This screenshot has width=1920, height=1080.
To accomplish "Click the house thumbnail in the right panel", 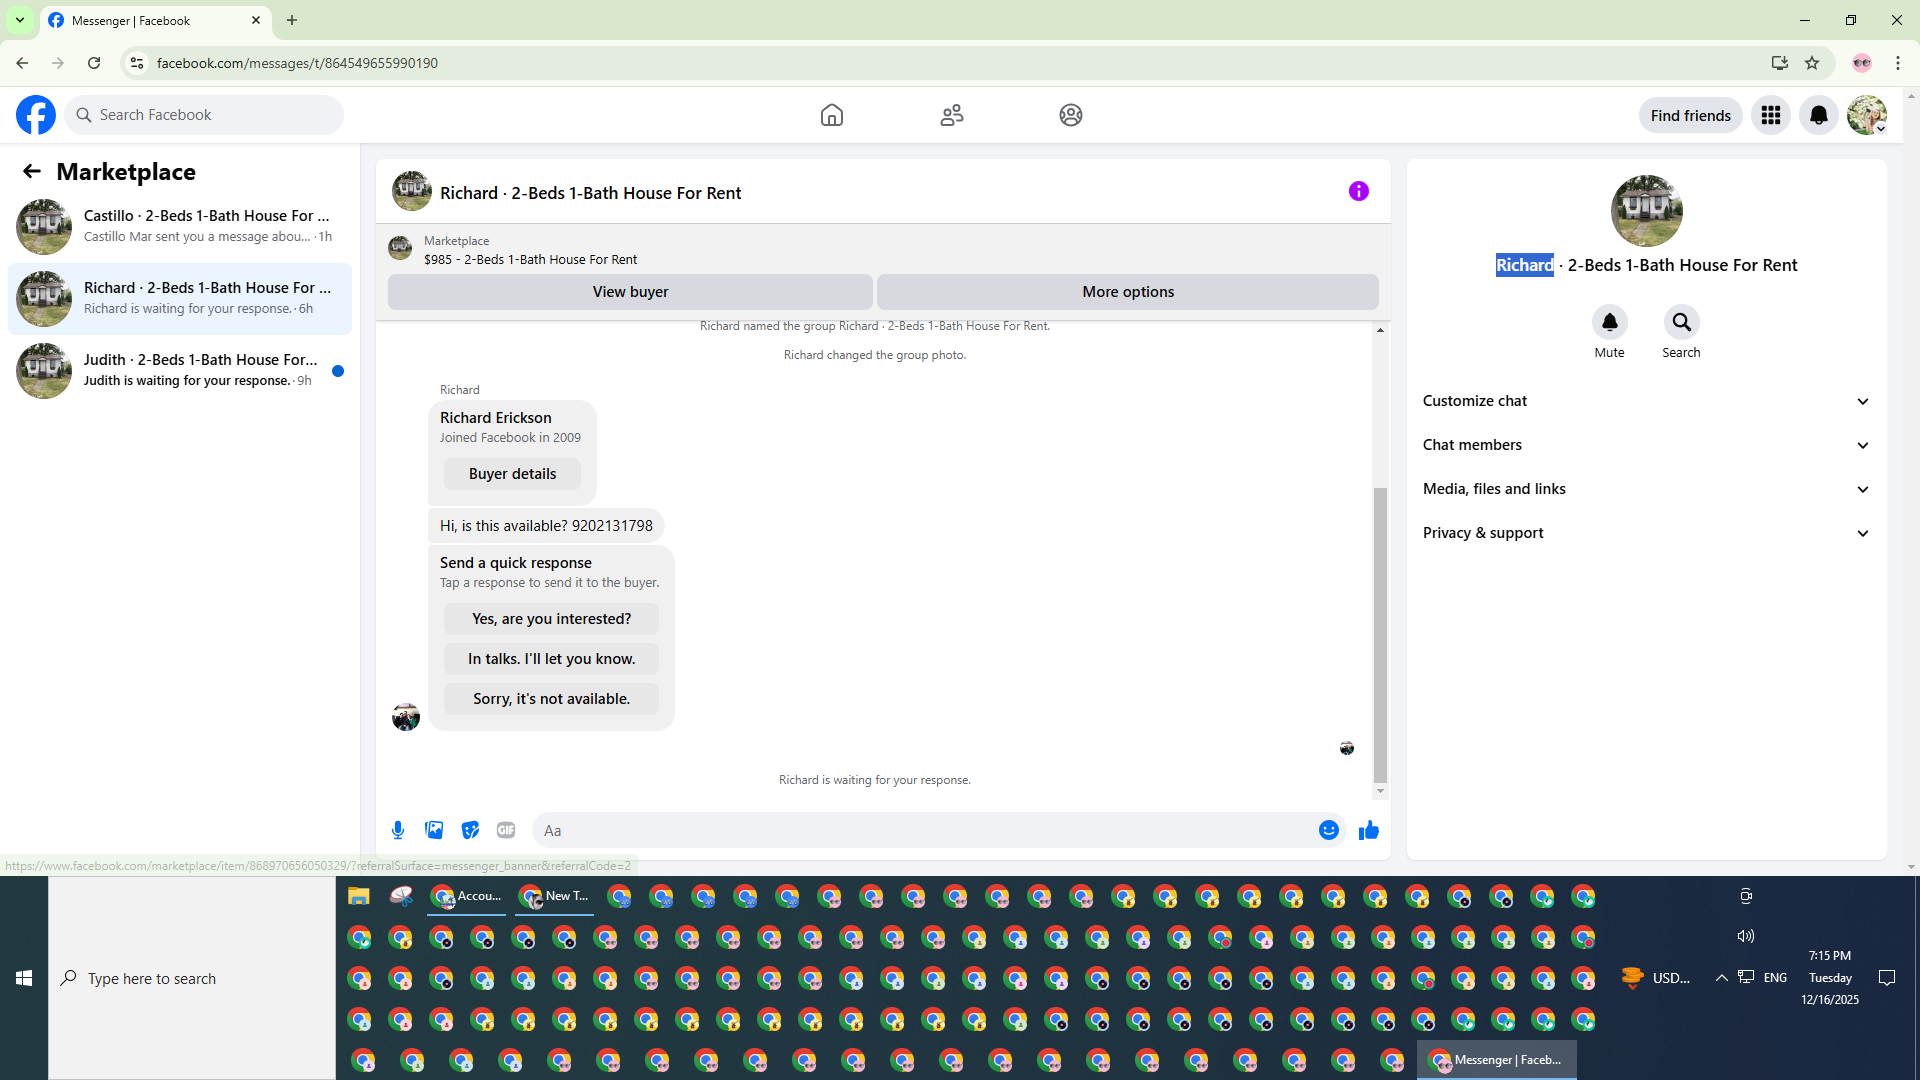I will tap(1646, 211).
